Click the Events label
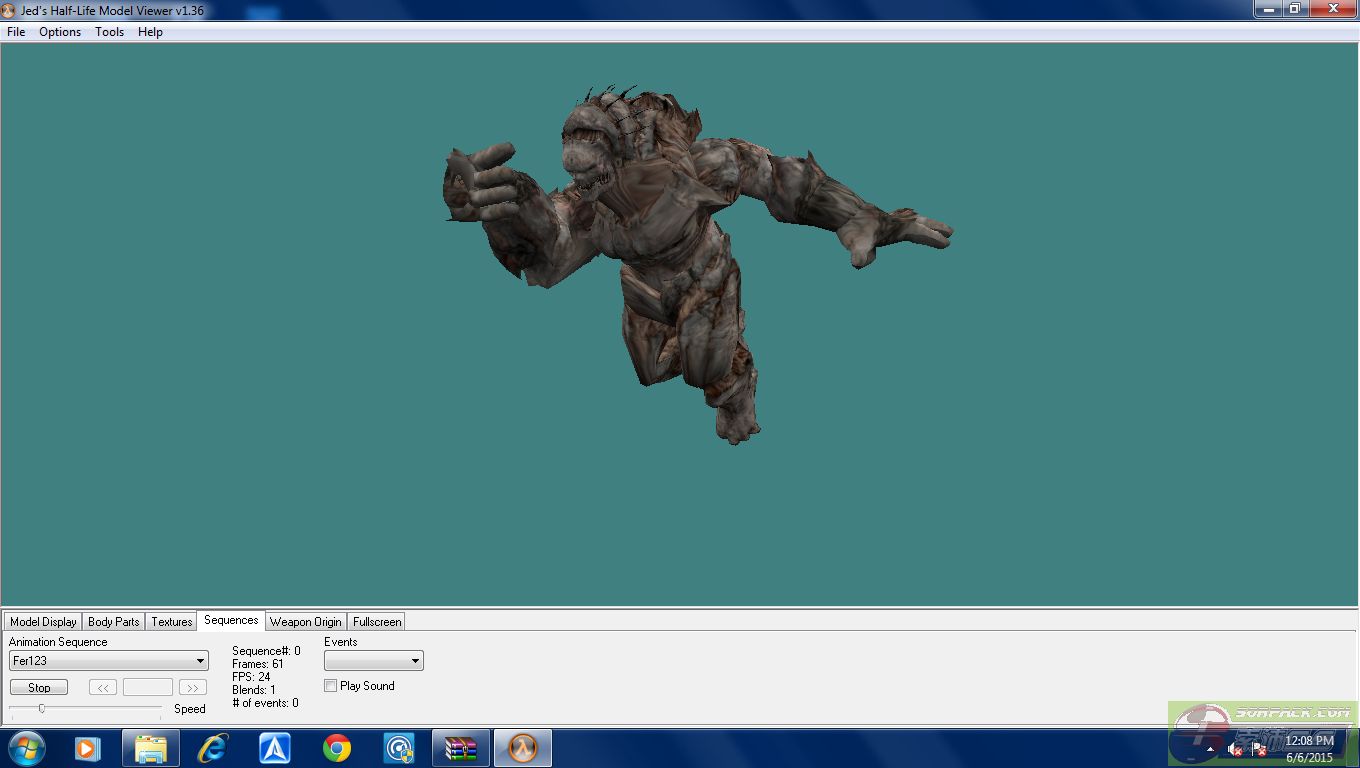Screen dimensions: 1360x768 (341, 642)
